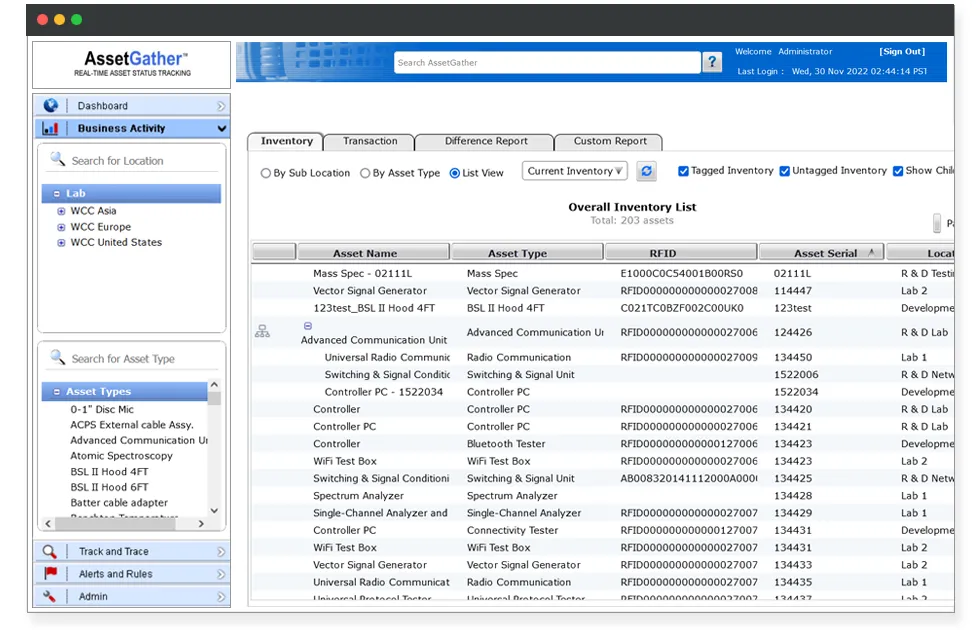Expand the WCC Europe tree node
980x630 pixels.
[61, 227]
